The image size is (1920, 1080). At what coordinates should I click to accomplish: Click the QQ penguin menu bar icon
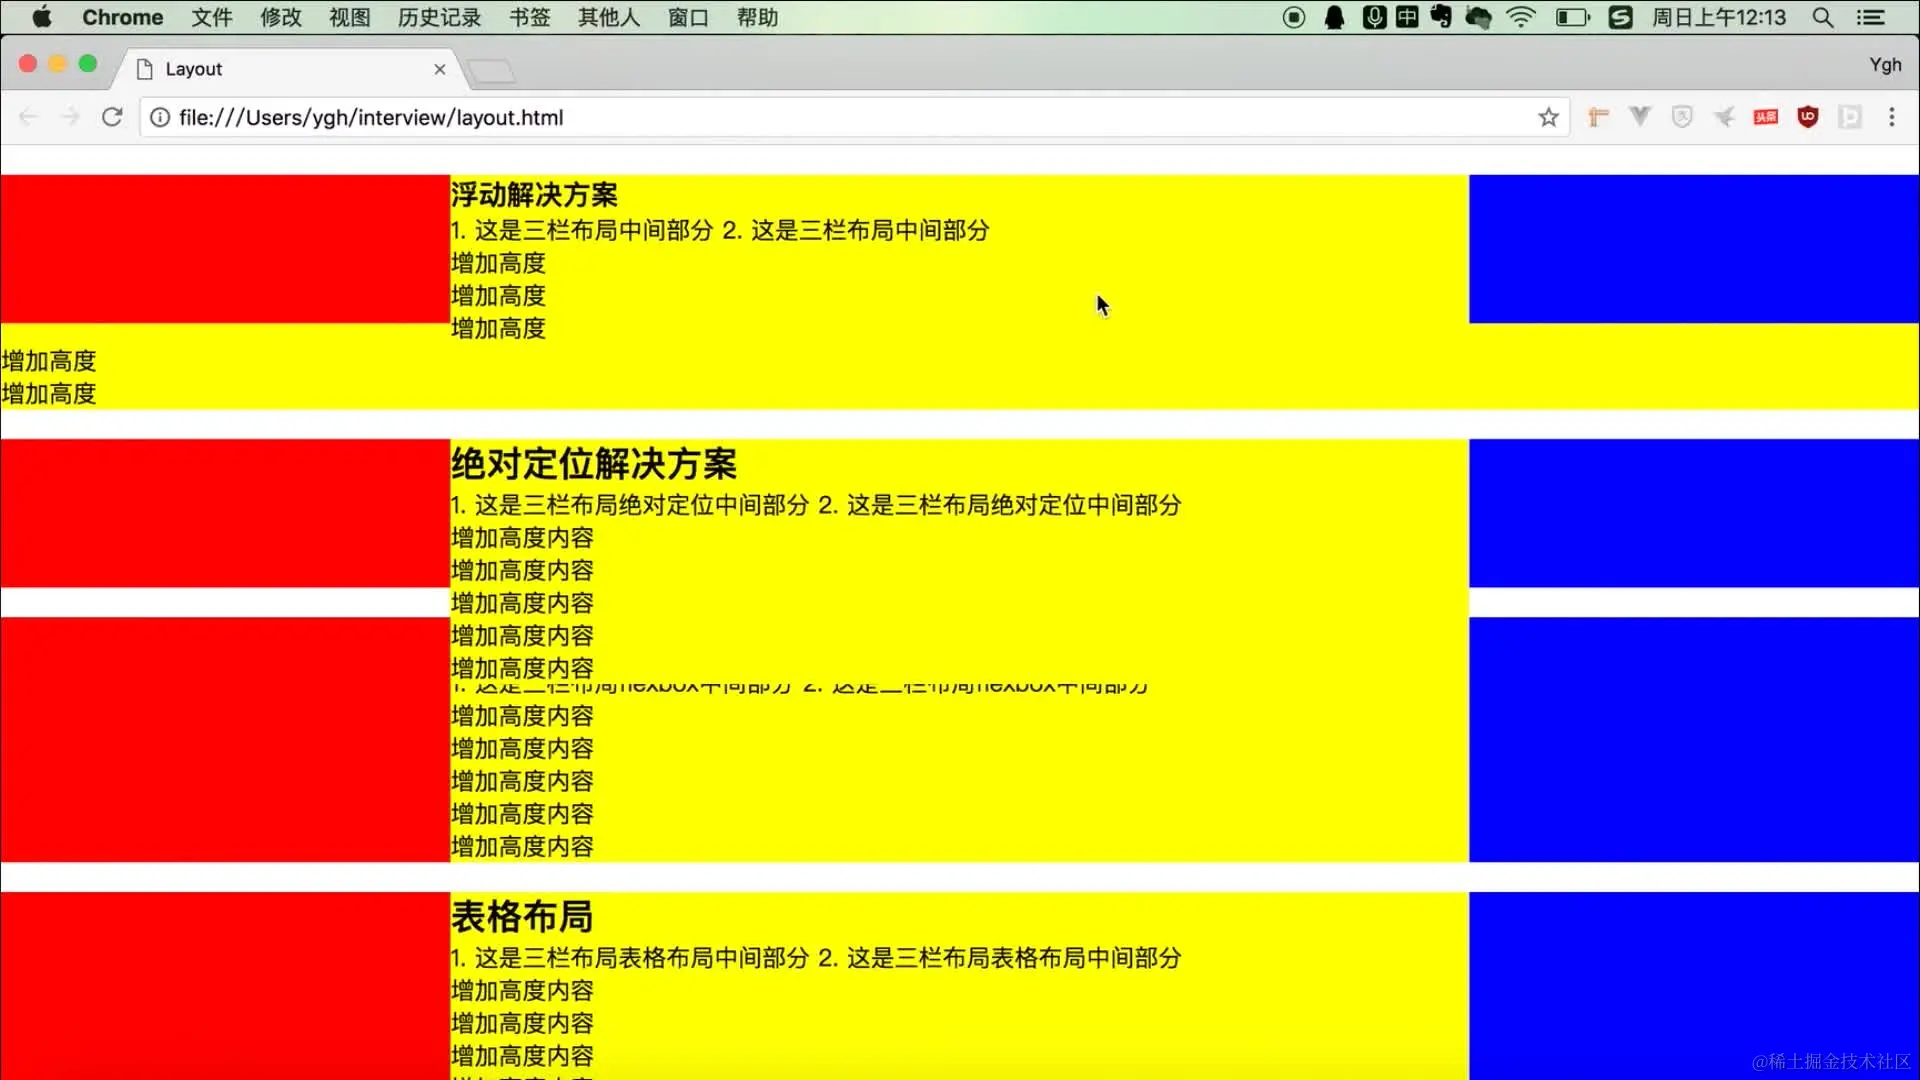[x=1334, y=17]
